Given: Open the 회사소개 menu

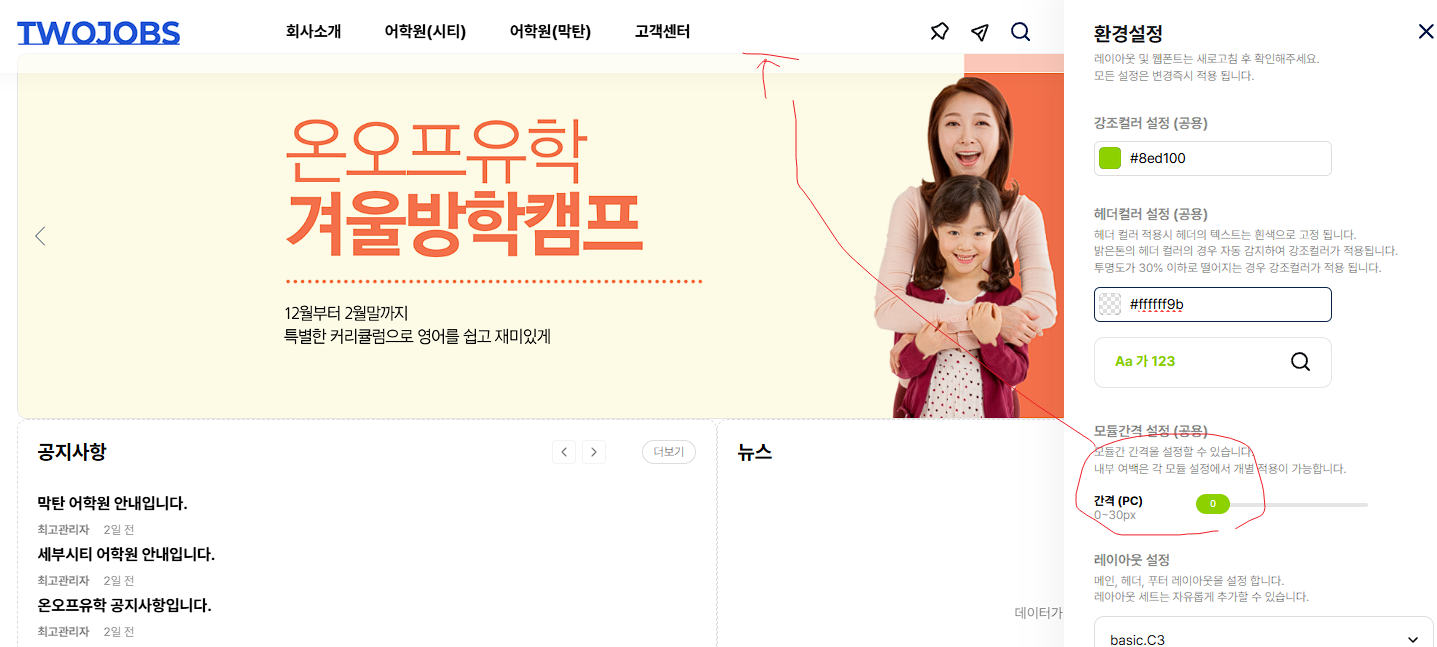Looking at the screenshot, I should click(x=313, y=32).
